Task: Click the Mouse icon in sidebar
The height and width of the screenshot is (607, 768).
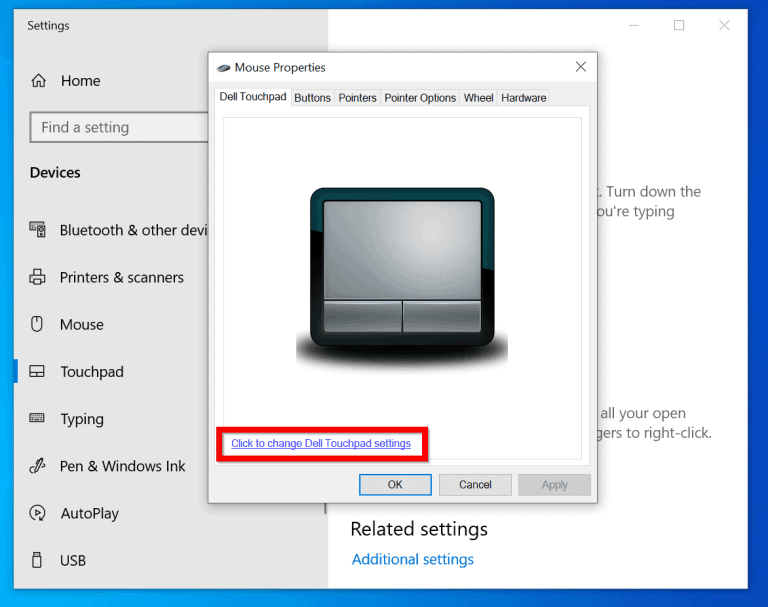Action: [x=37, y=324]
